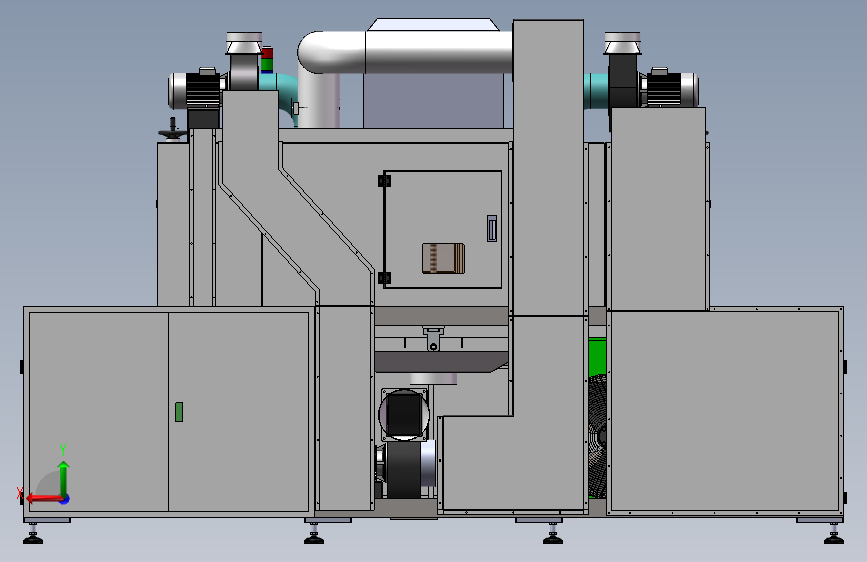
Task: Select the brown label plate on the access door
Action: [x=443, y=258]
